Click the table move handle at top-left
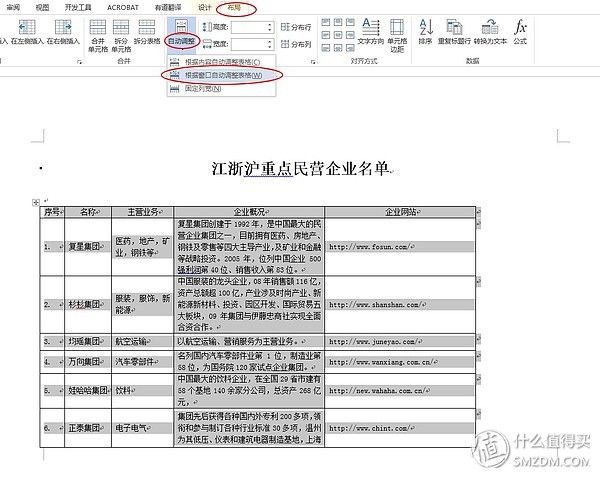Viewport: 600px width, 478px height. (36, 202)
